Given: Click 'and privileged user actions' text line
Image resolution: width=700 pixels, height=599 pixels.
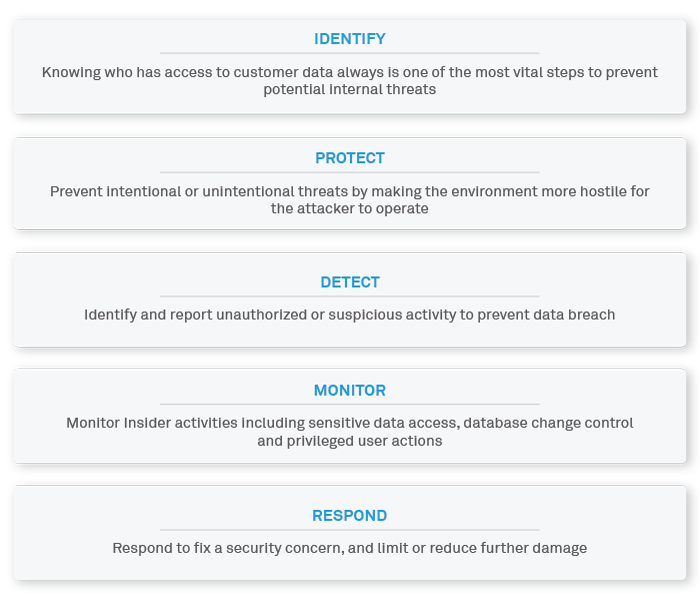Looking at the screenshot, I should (x=349, y=440).
